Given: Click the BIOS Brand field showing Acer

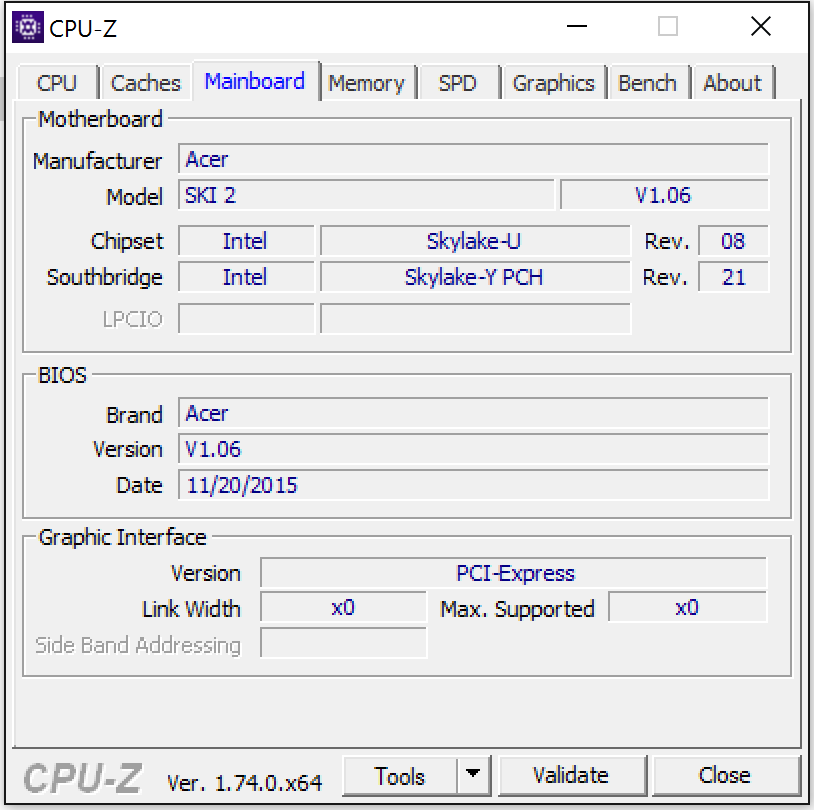Looking at the screenshot, I should click(473, 413).
